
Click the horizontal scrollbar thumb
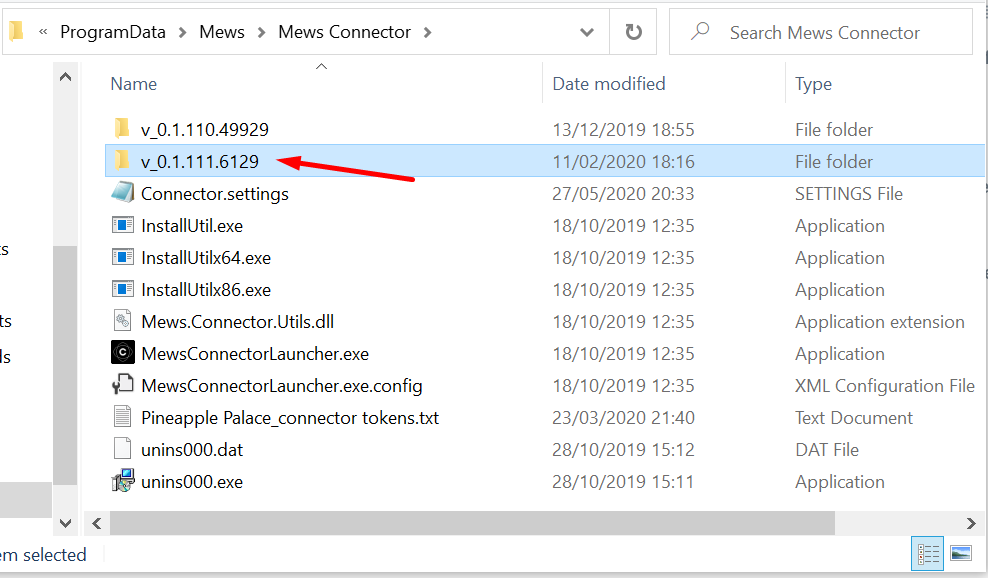[473, 523]
